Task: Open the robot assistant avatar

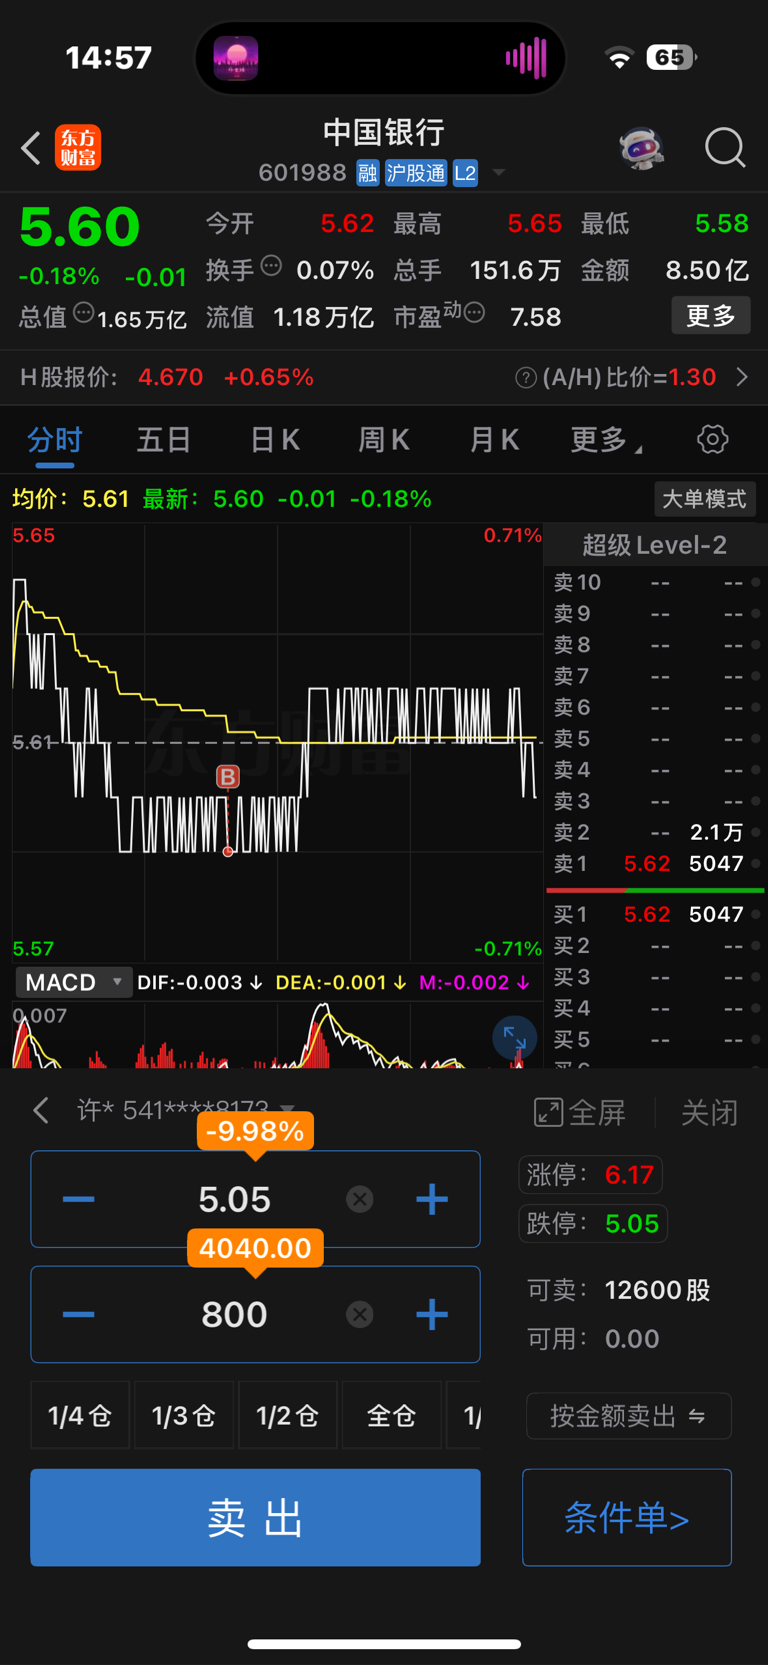Action: pyautogui.click(x=641, y=148)
